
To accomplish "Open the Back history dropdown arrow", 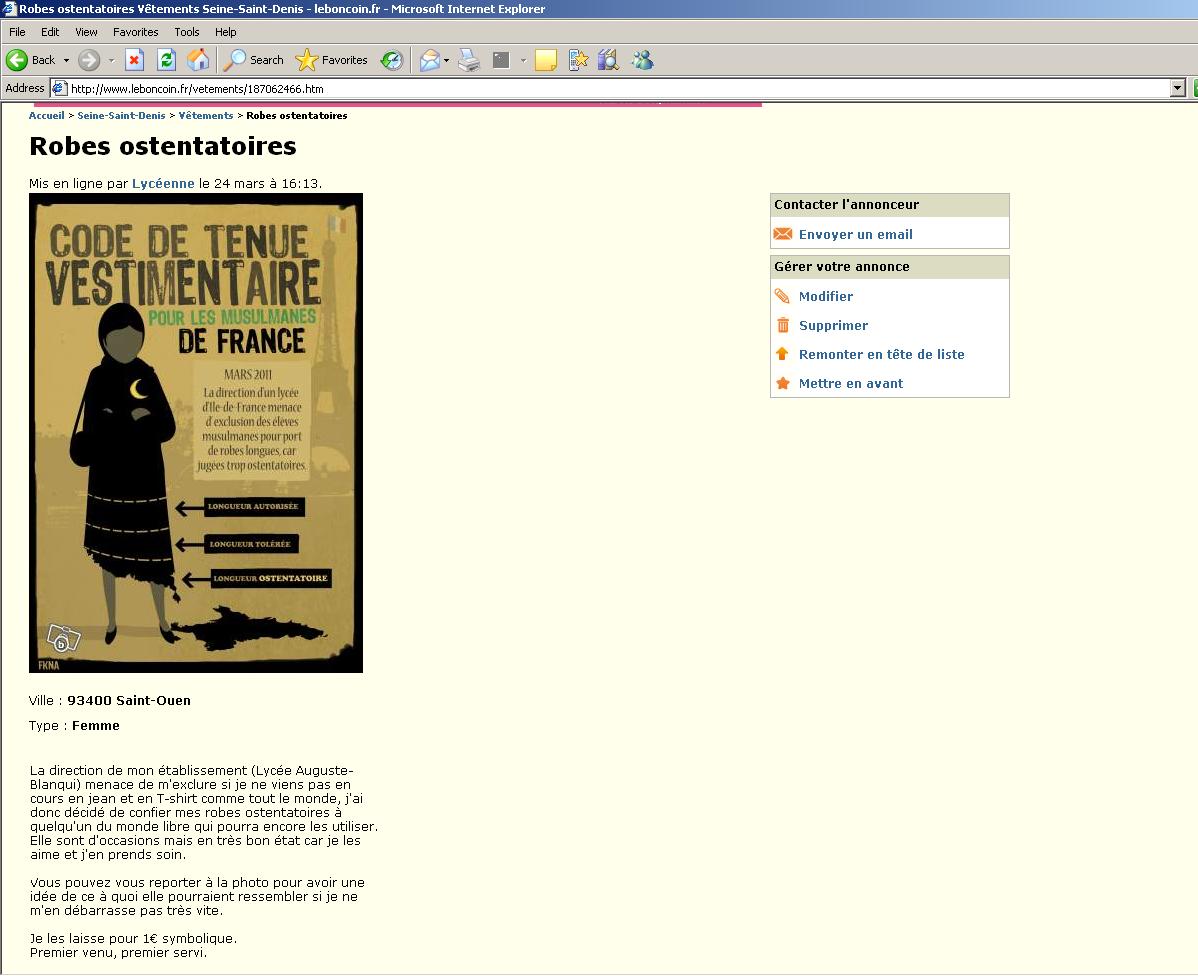I will 66,60.
